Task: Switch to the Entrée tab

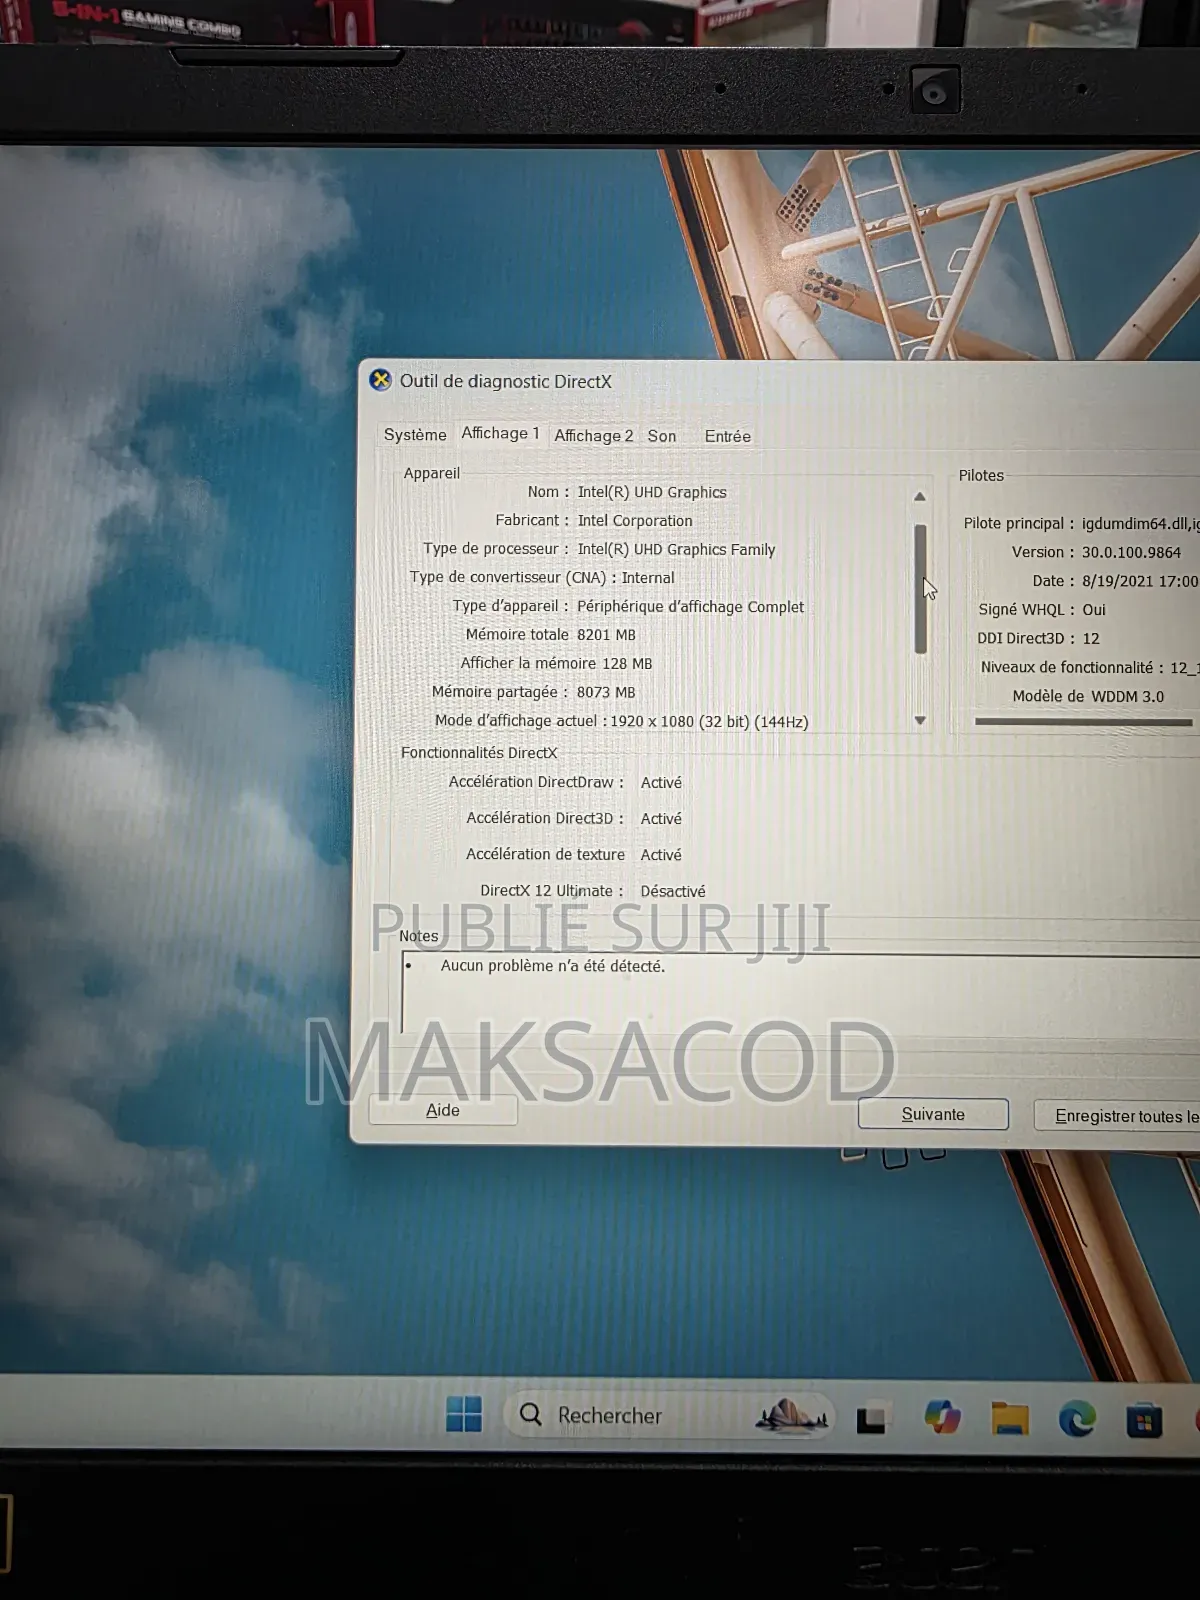Action: pos(727,436)
